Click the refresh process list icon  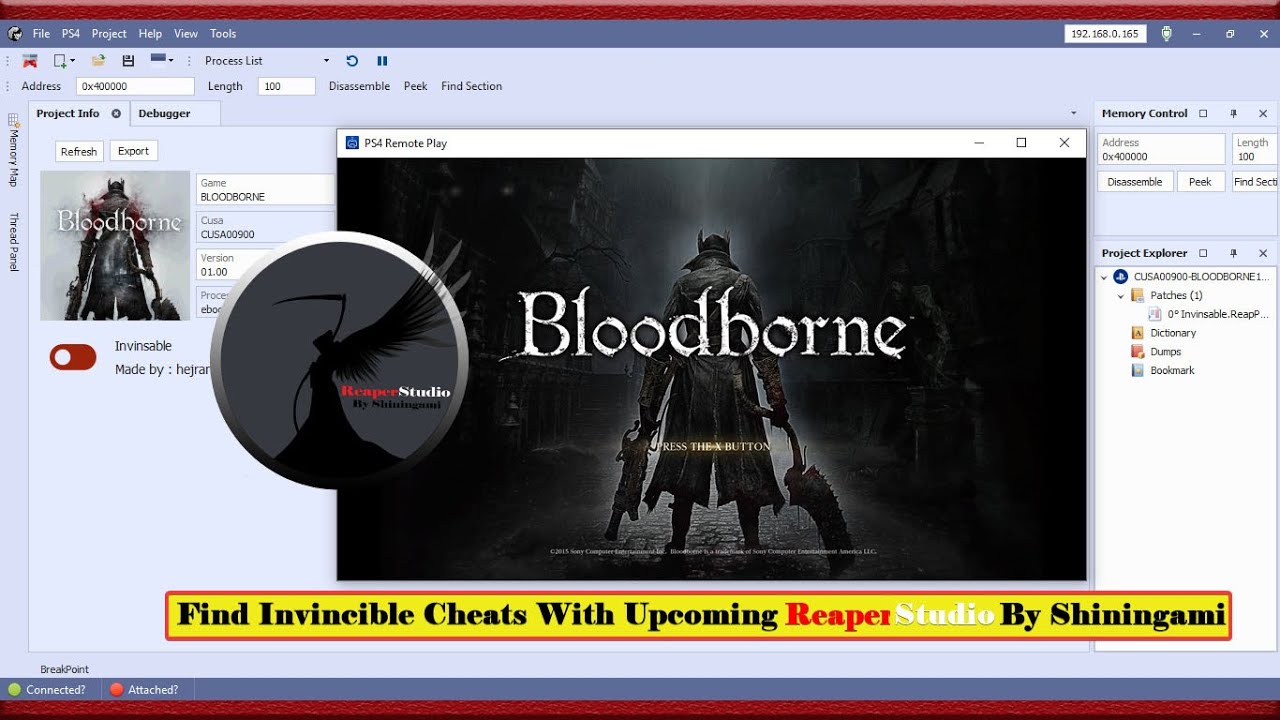(352, 61)
